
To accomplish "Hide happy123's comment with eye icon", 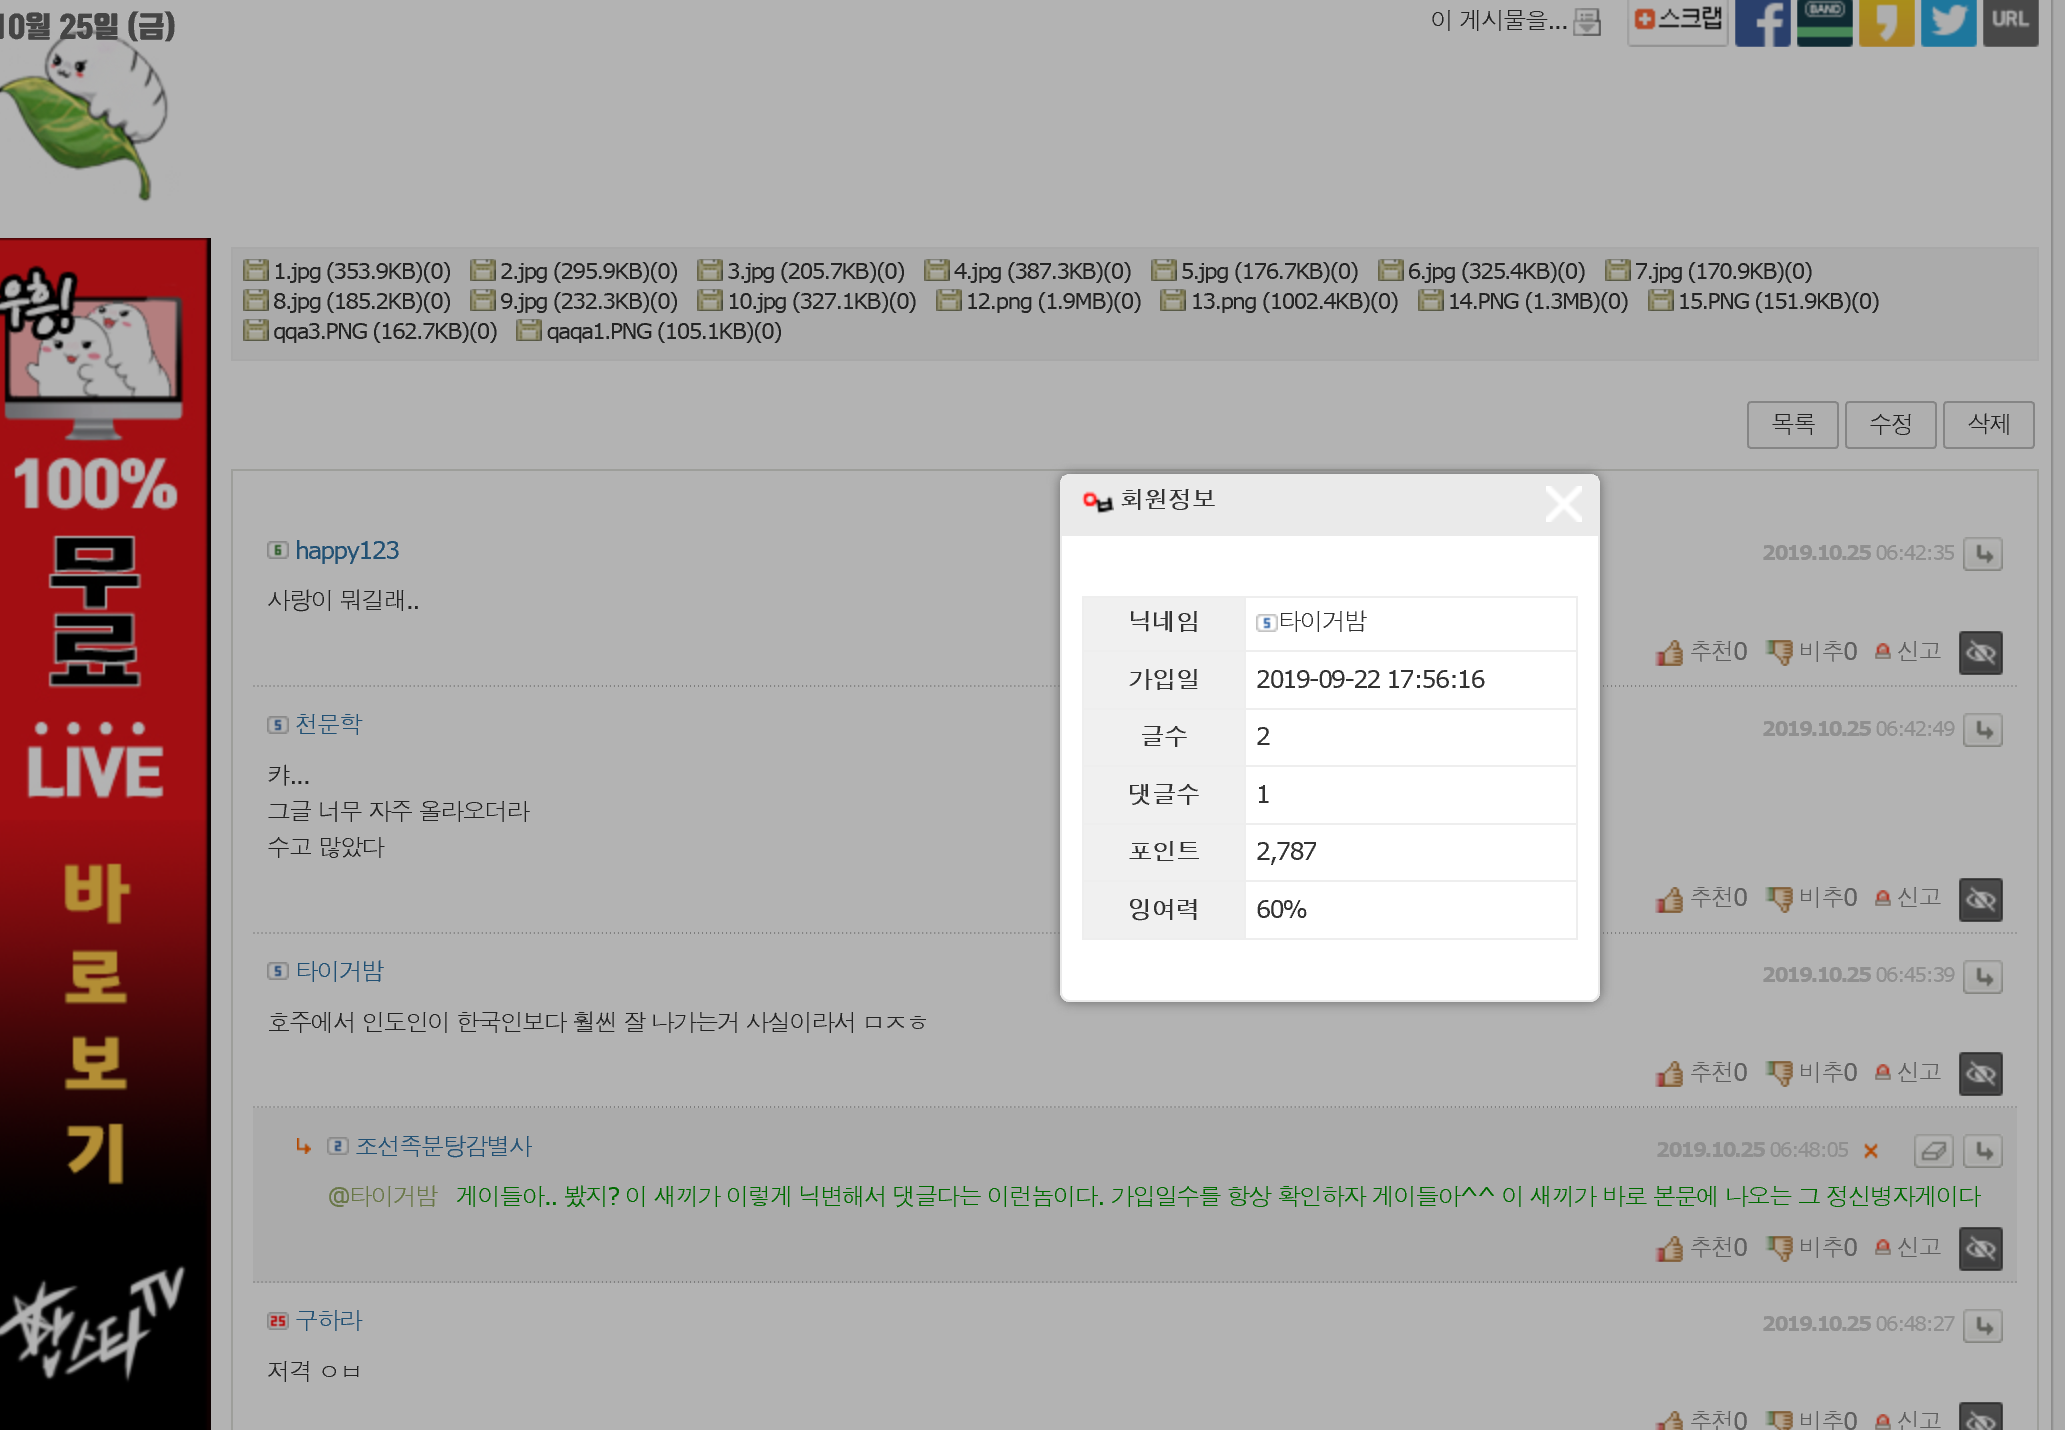I will [x=1980, y=654].
